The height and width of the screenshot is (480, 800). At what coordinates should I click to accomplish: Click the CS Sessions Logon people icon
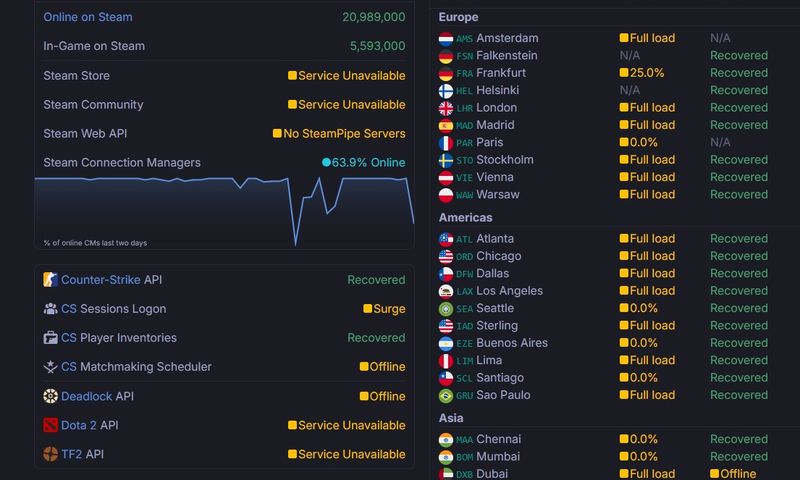pos(51,309)
